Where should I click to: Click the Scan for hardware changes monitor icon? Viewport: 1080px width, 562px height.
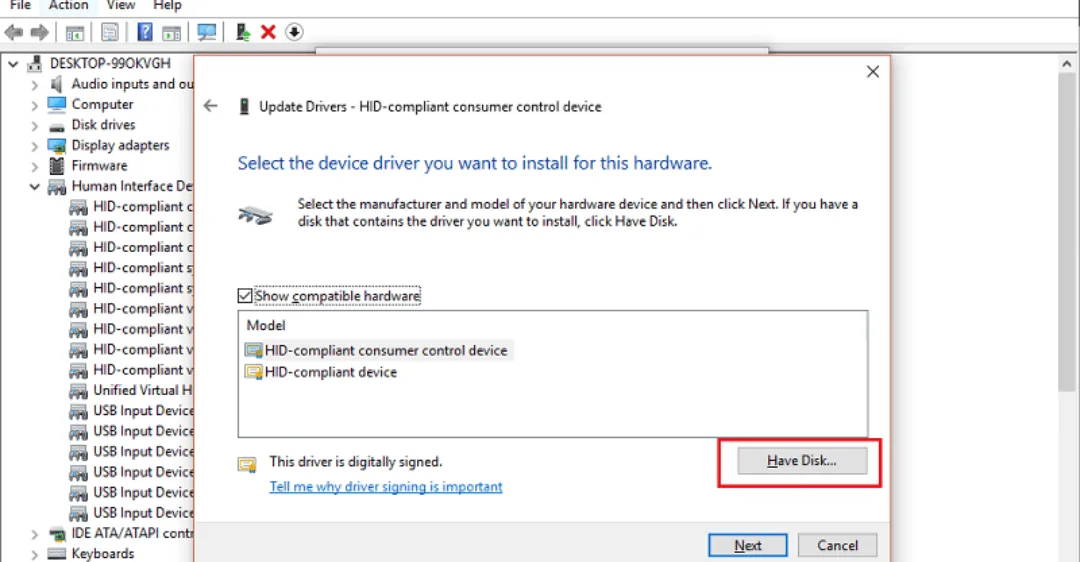pyautogui.click(x=207, y=32)
